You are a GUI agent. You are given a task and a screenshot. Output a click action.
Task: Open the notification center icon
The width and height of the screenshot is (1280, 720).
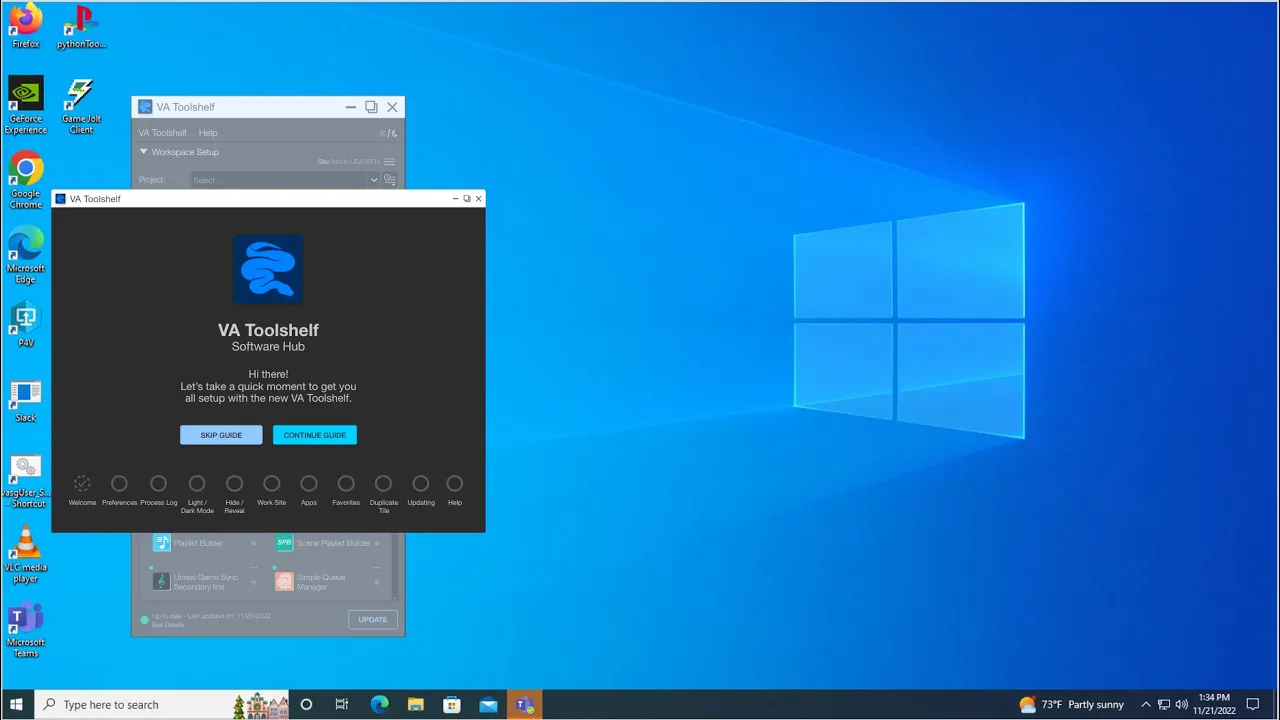[1253, 704]
